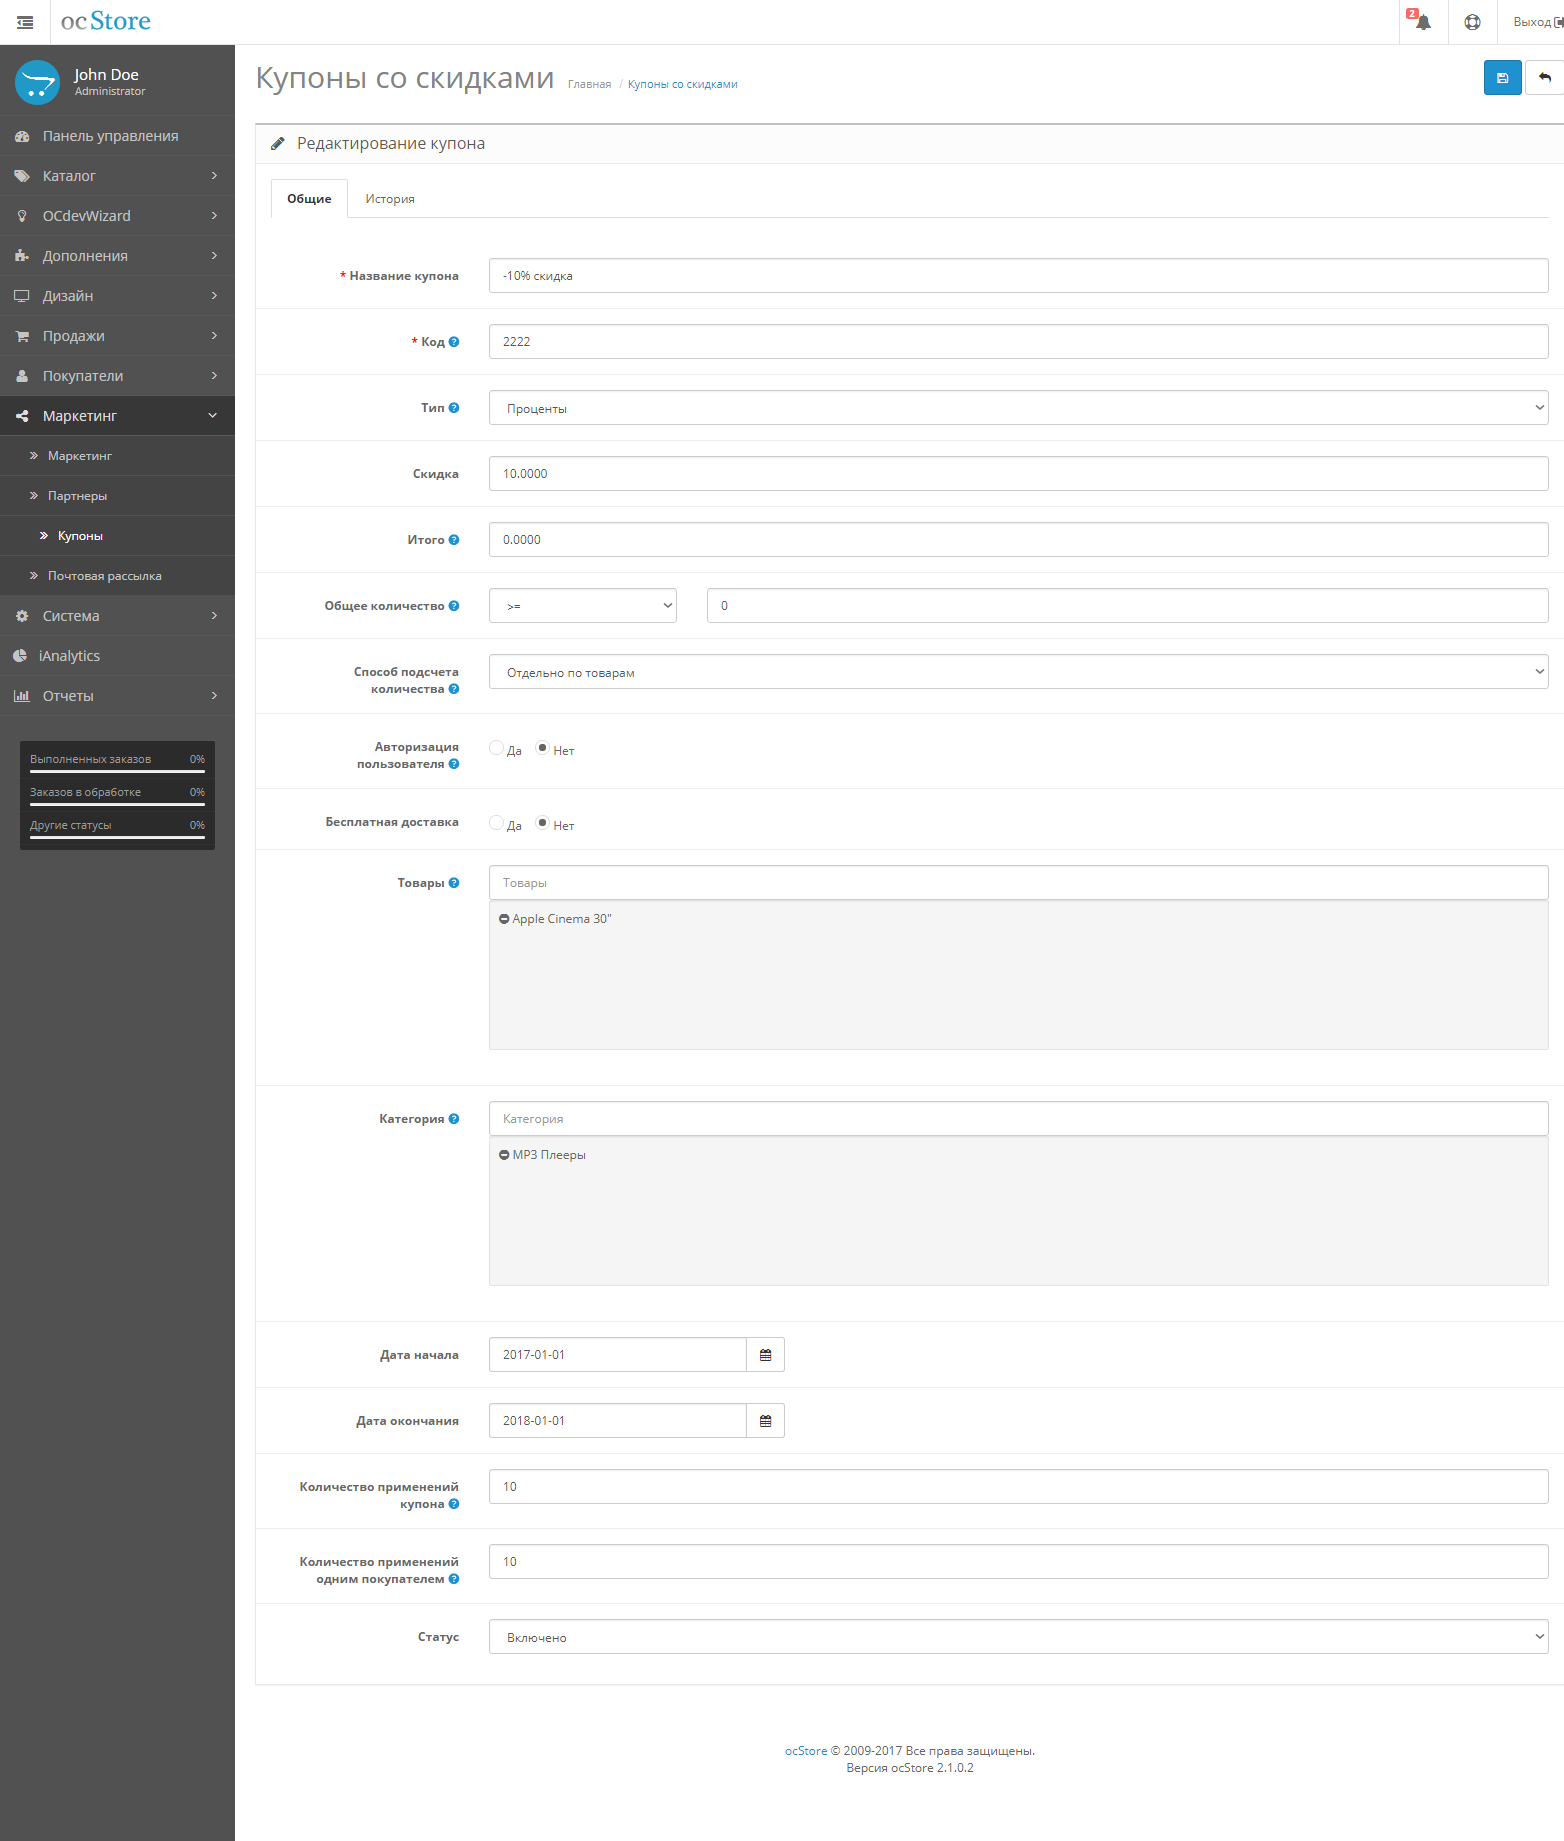Remove Apple Cinema 30" from products
This screenshot has width=1564, height=1841.
pyautogui.click(x=504, y=919)
